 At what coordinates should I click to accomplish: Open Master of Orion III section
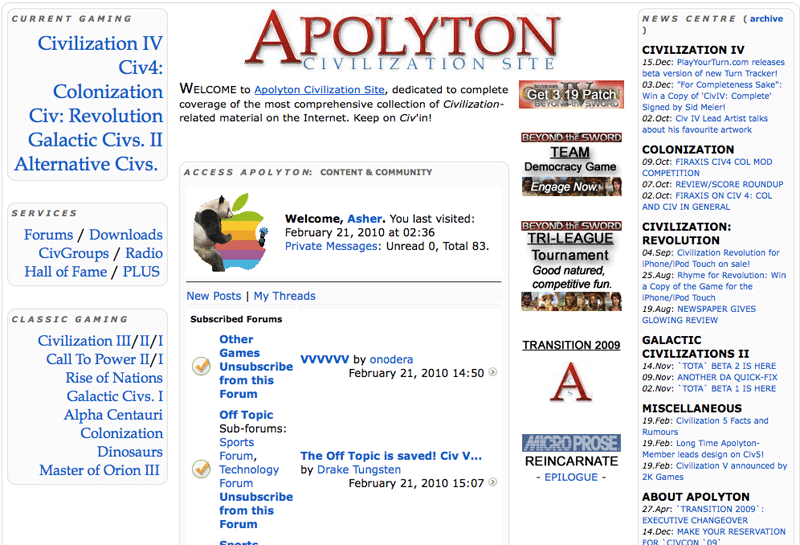99,470
